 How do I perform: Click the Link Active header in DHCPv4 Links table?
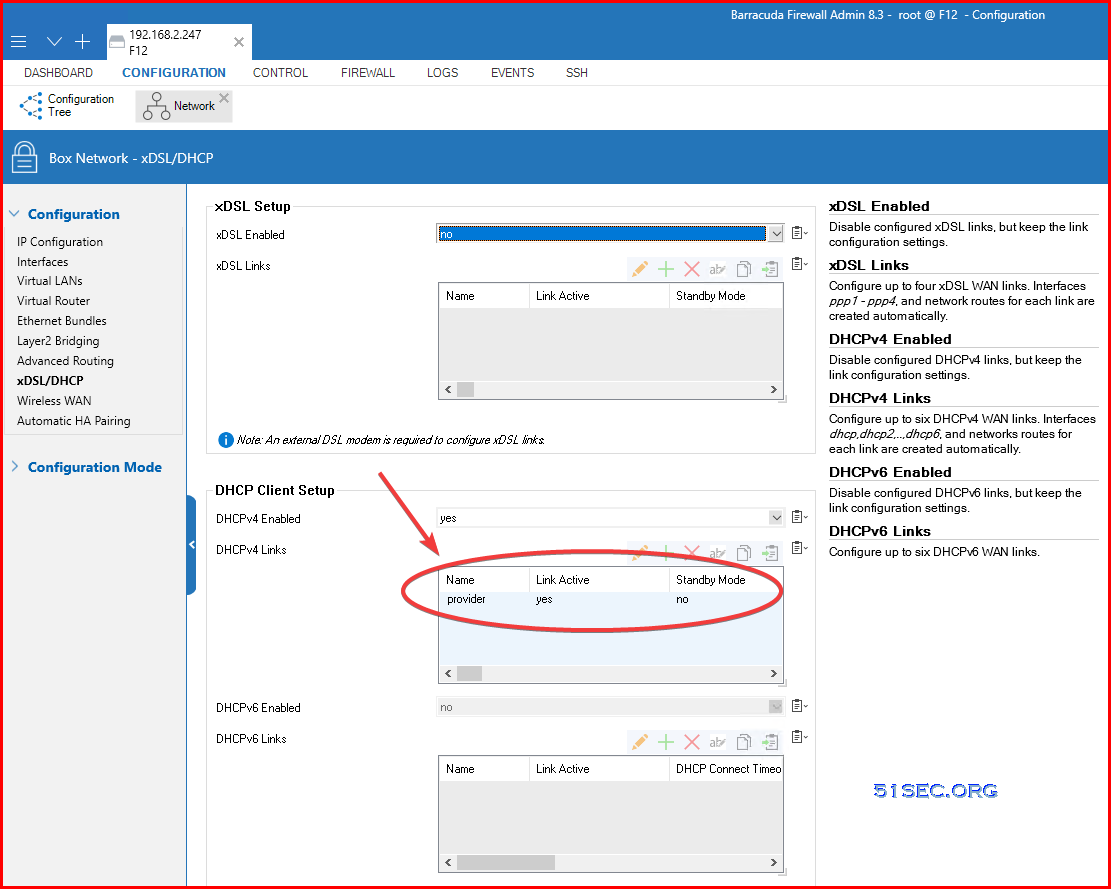coord(599,579)
